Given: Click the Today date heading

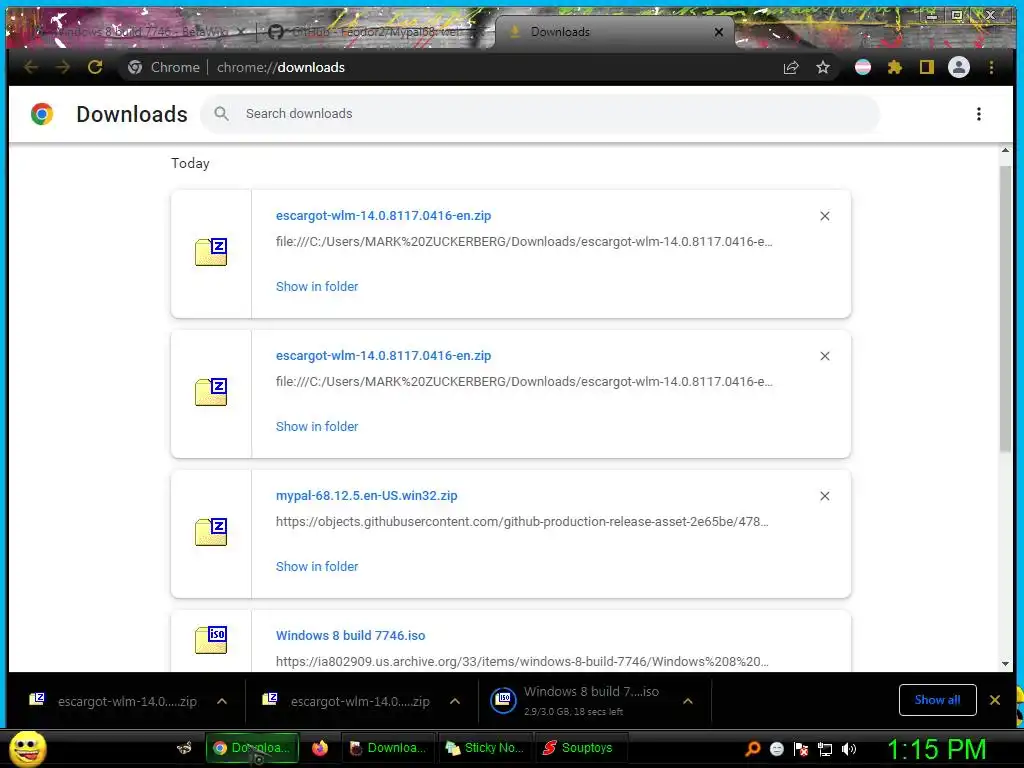Looking at the screenshot, I should (190, 163).
